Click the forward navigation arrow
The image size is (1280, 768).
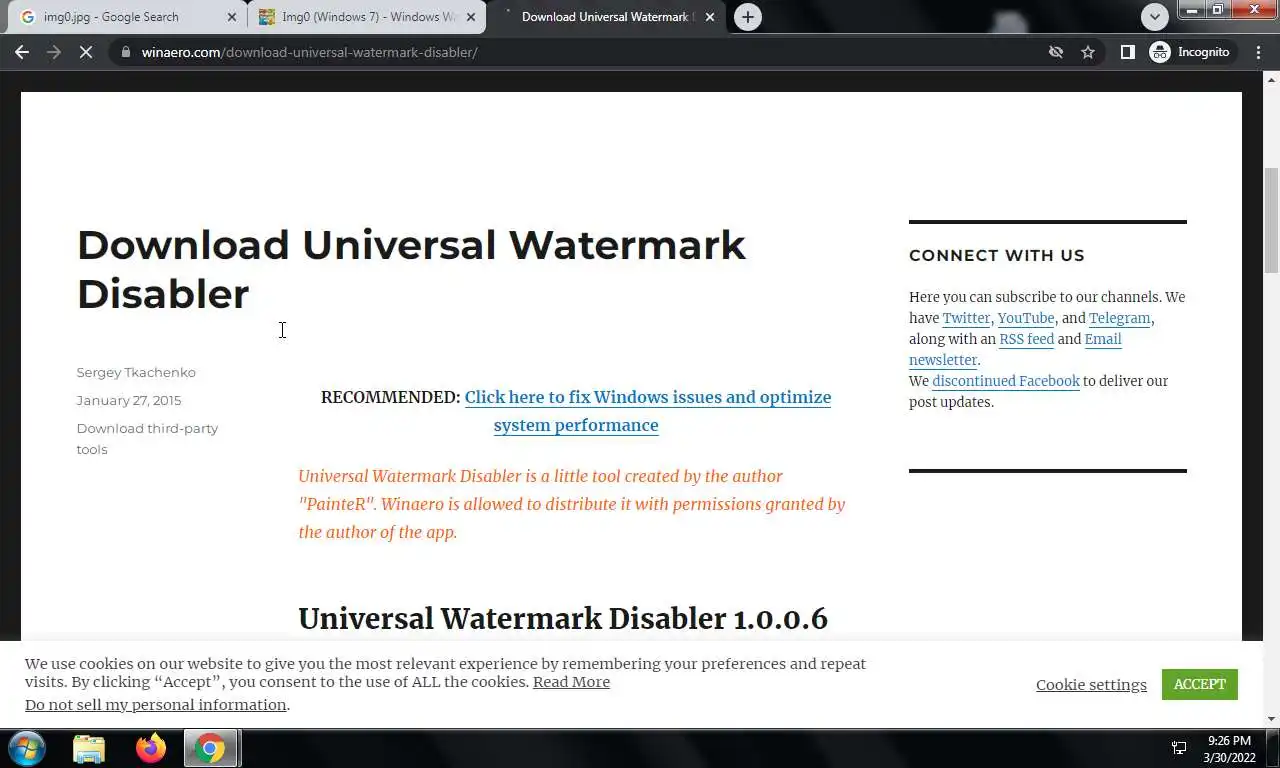(54, 52)
